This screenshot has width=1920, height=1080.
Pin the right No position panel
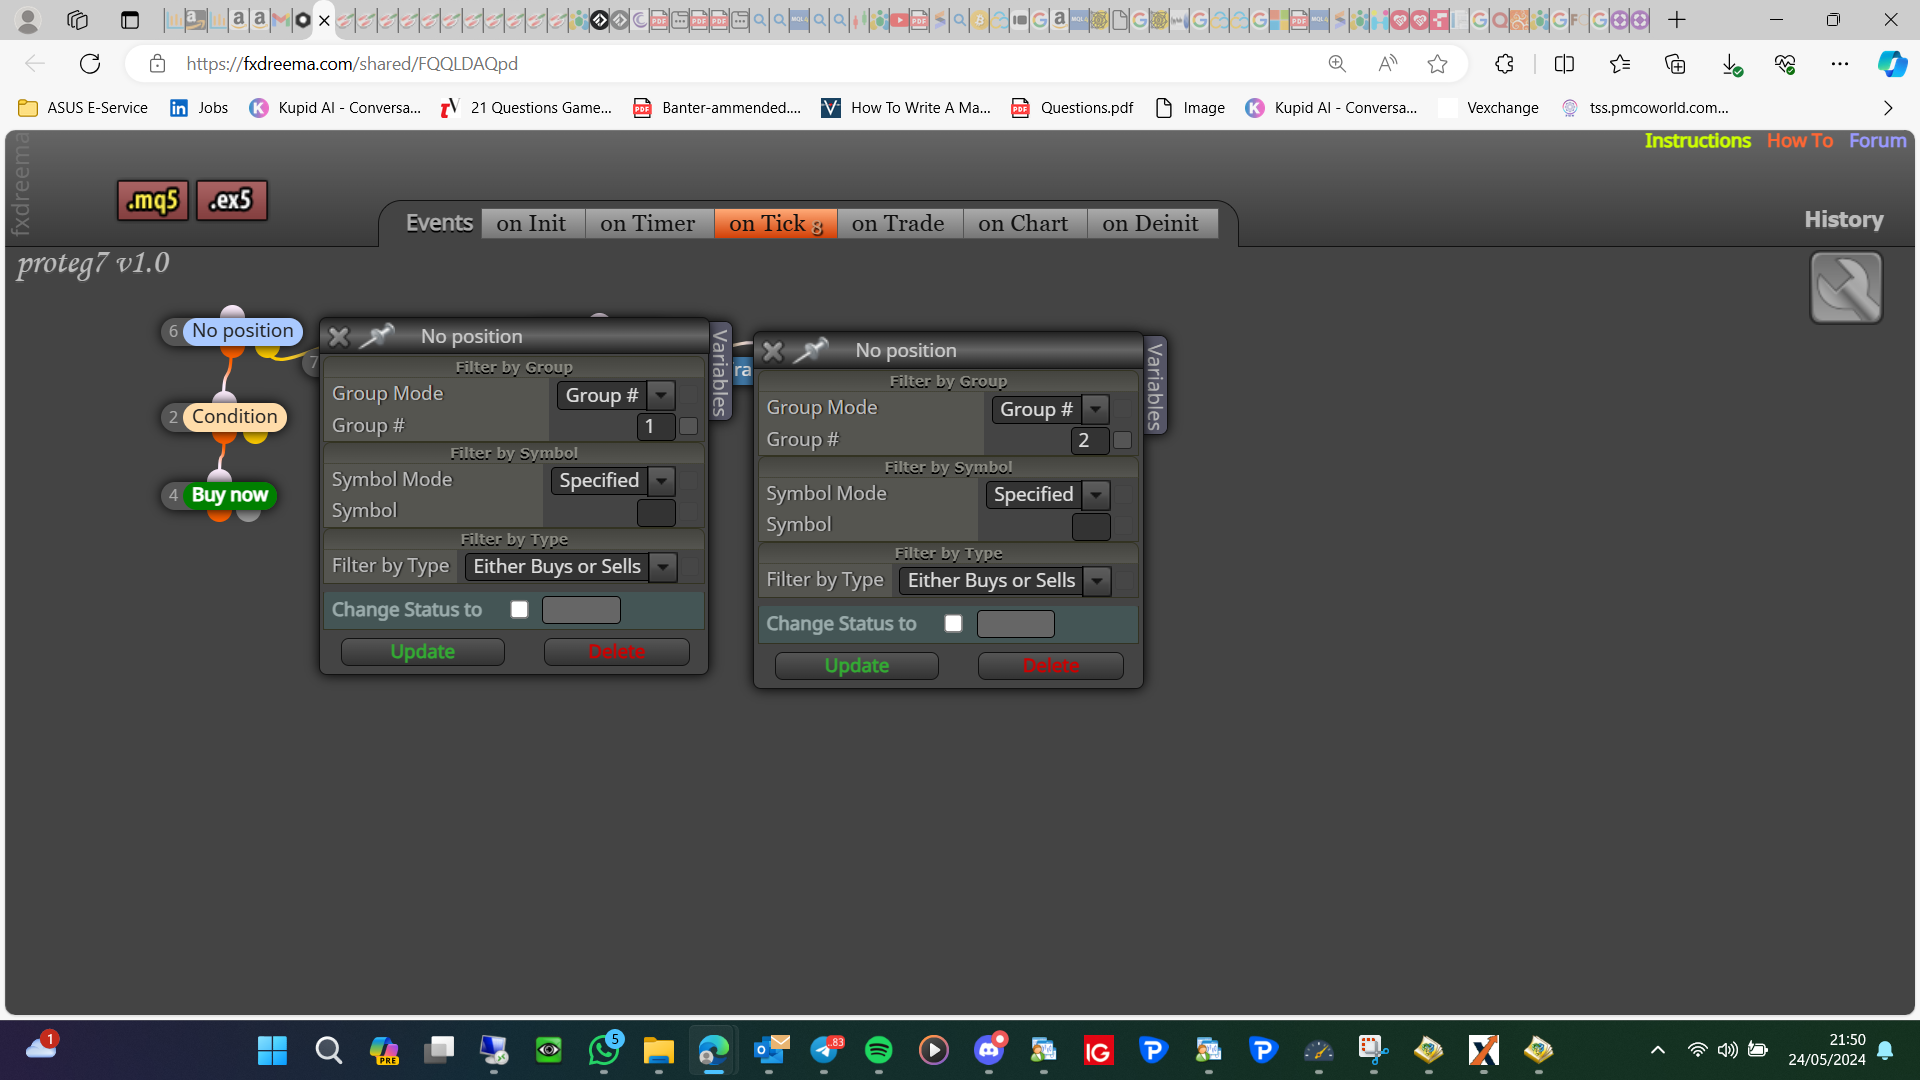[x=811, y=350]
